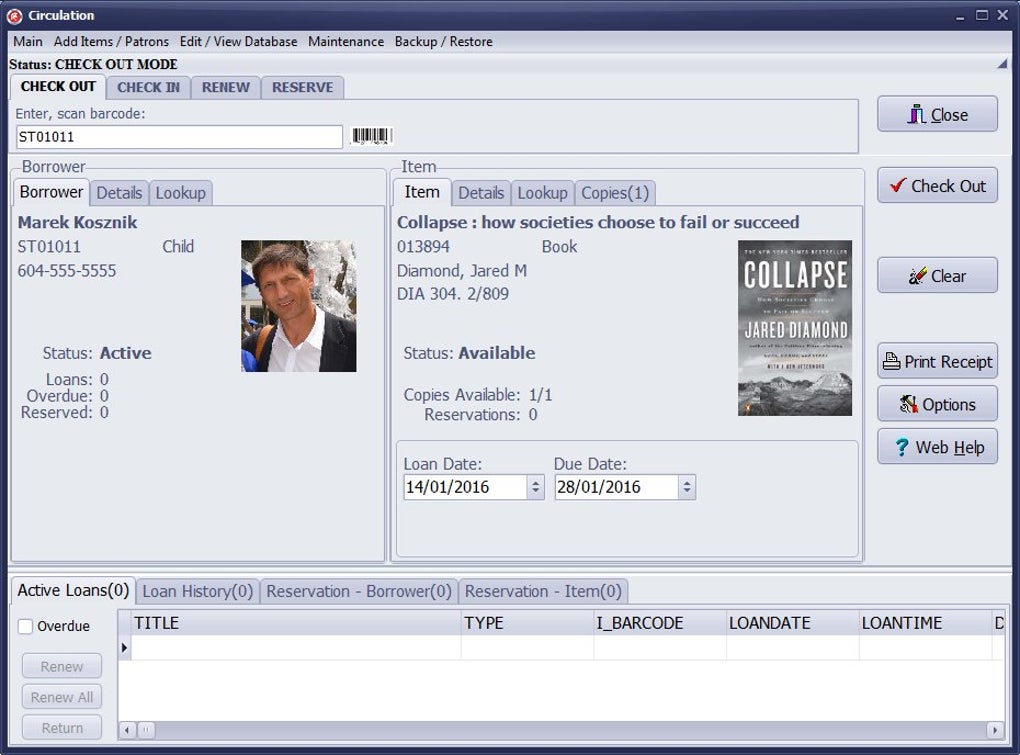
Task: Click the Return button
Action: [62, 728]
